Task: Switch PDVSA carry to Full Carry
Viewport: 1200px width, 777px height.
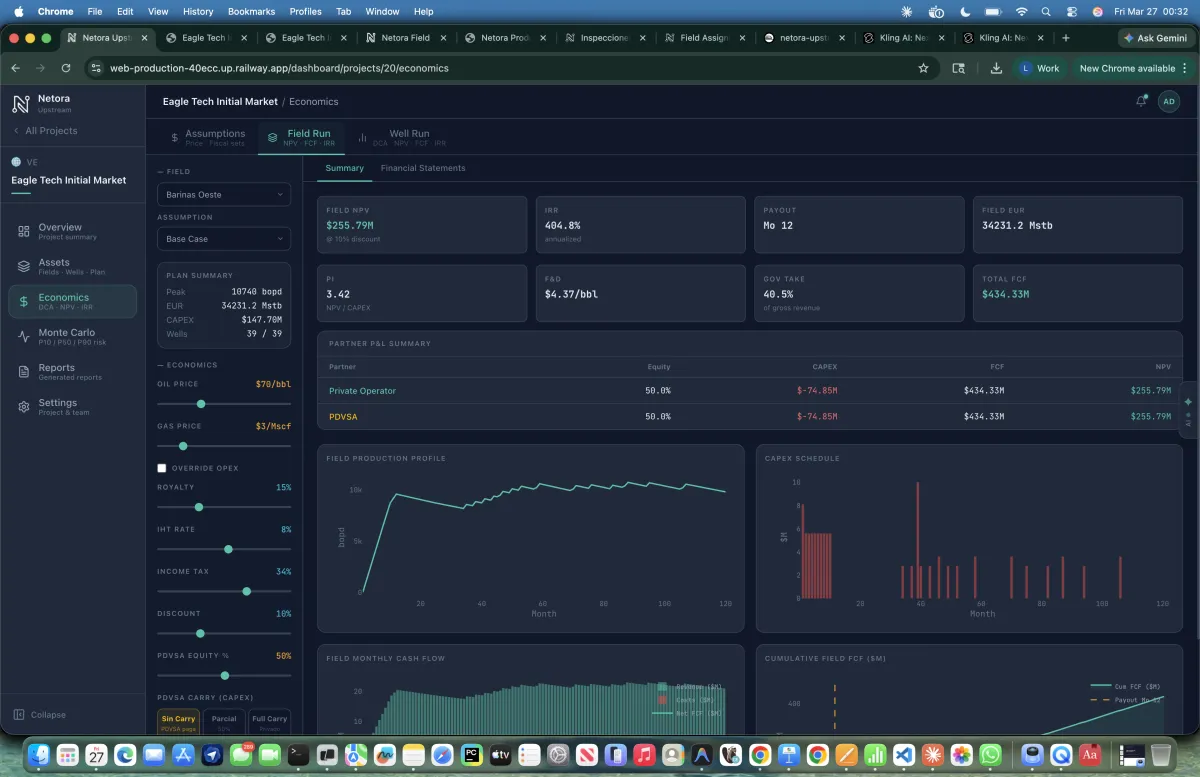Action: [x=269, y=719]
